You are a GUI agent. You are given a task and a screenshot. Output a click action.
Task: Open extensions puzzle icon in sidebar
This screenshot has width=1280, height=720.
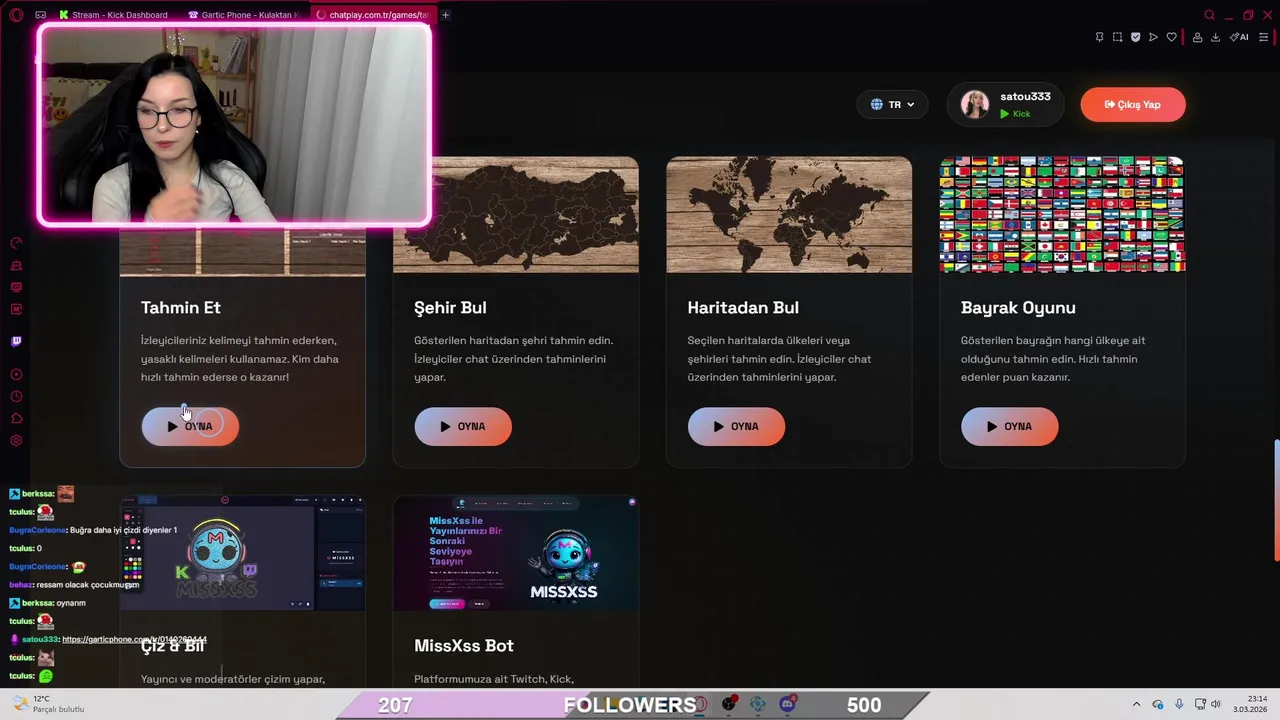(16, 419)
